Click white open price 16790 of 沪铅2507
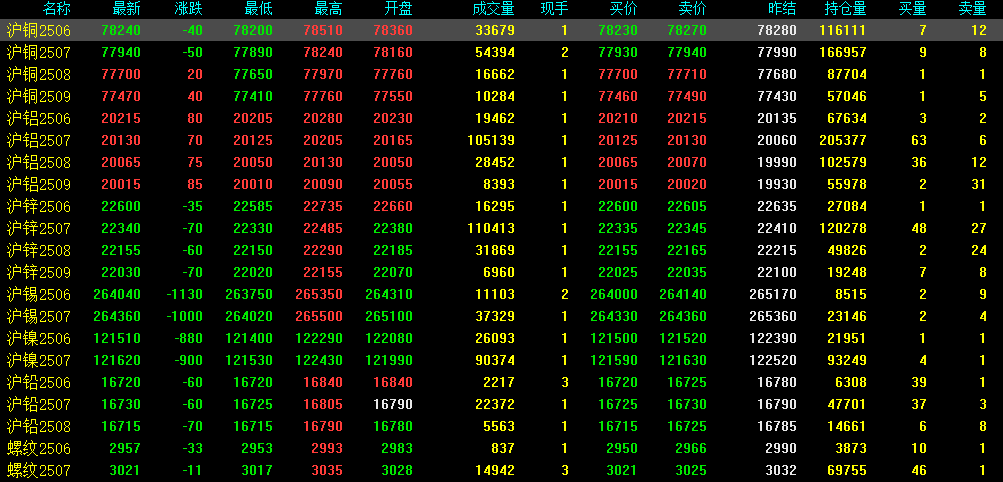 coord(393,405)
